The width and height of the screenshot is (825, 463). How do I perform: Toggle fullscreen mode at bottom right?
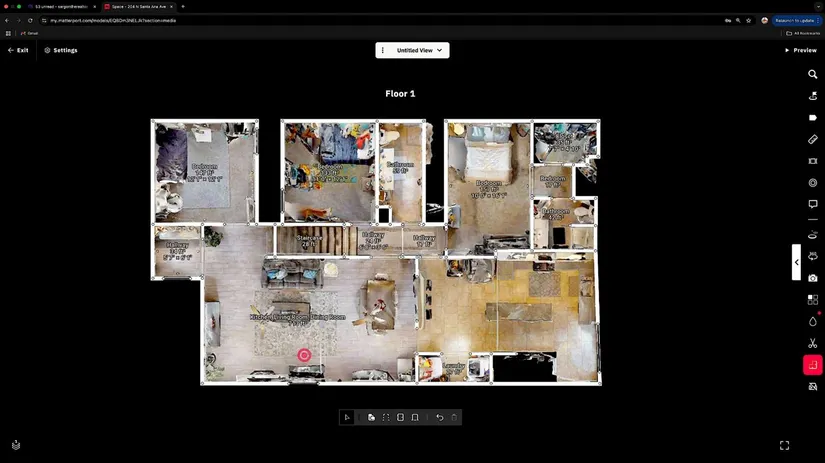click(x=784, y=445)
